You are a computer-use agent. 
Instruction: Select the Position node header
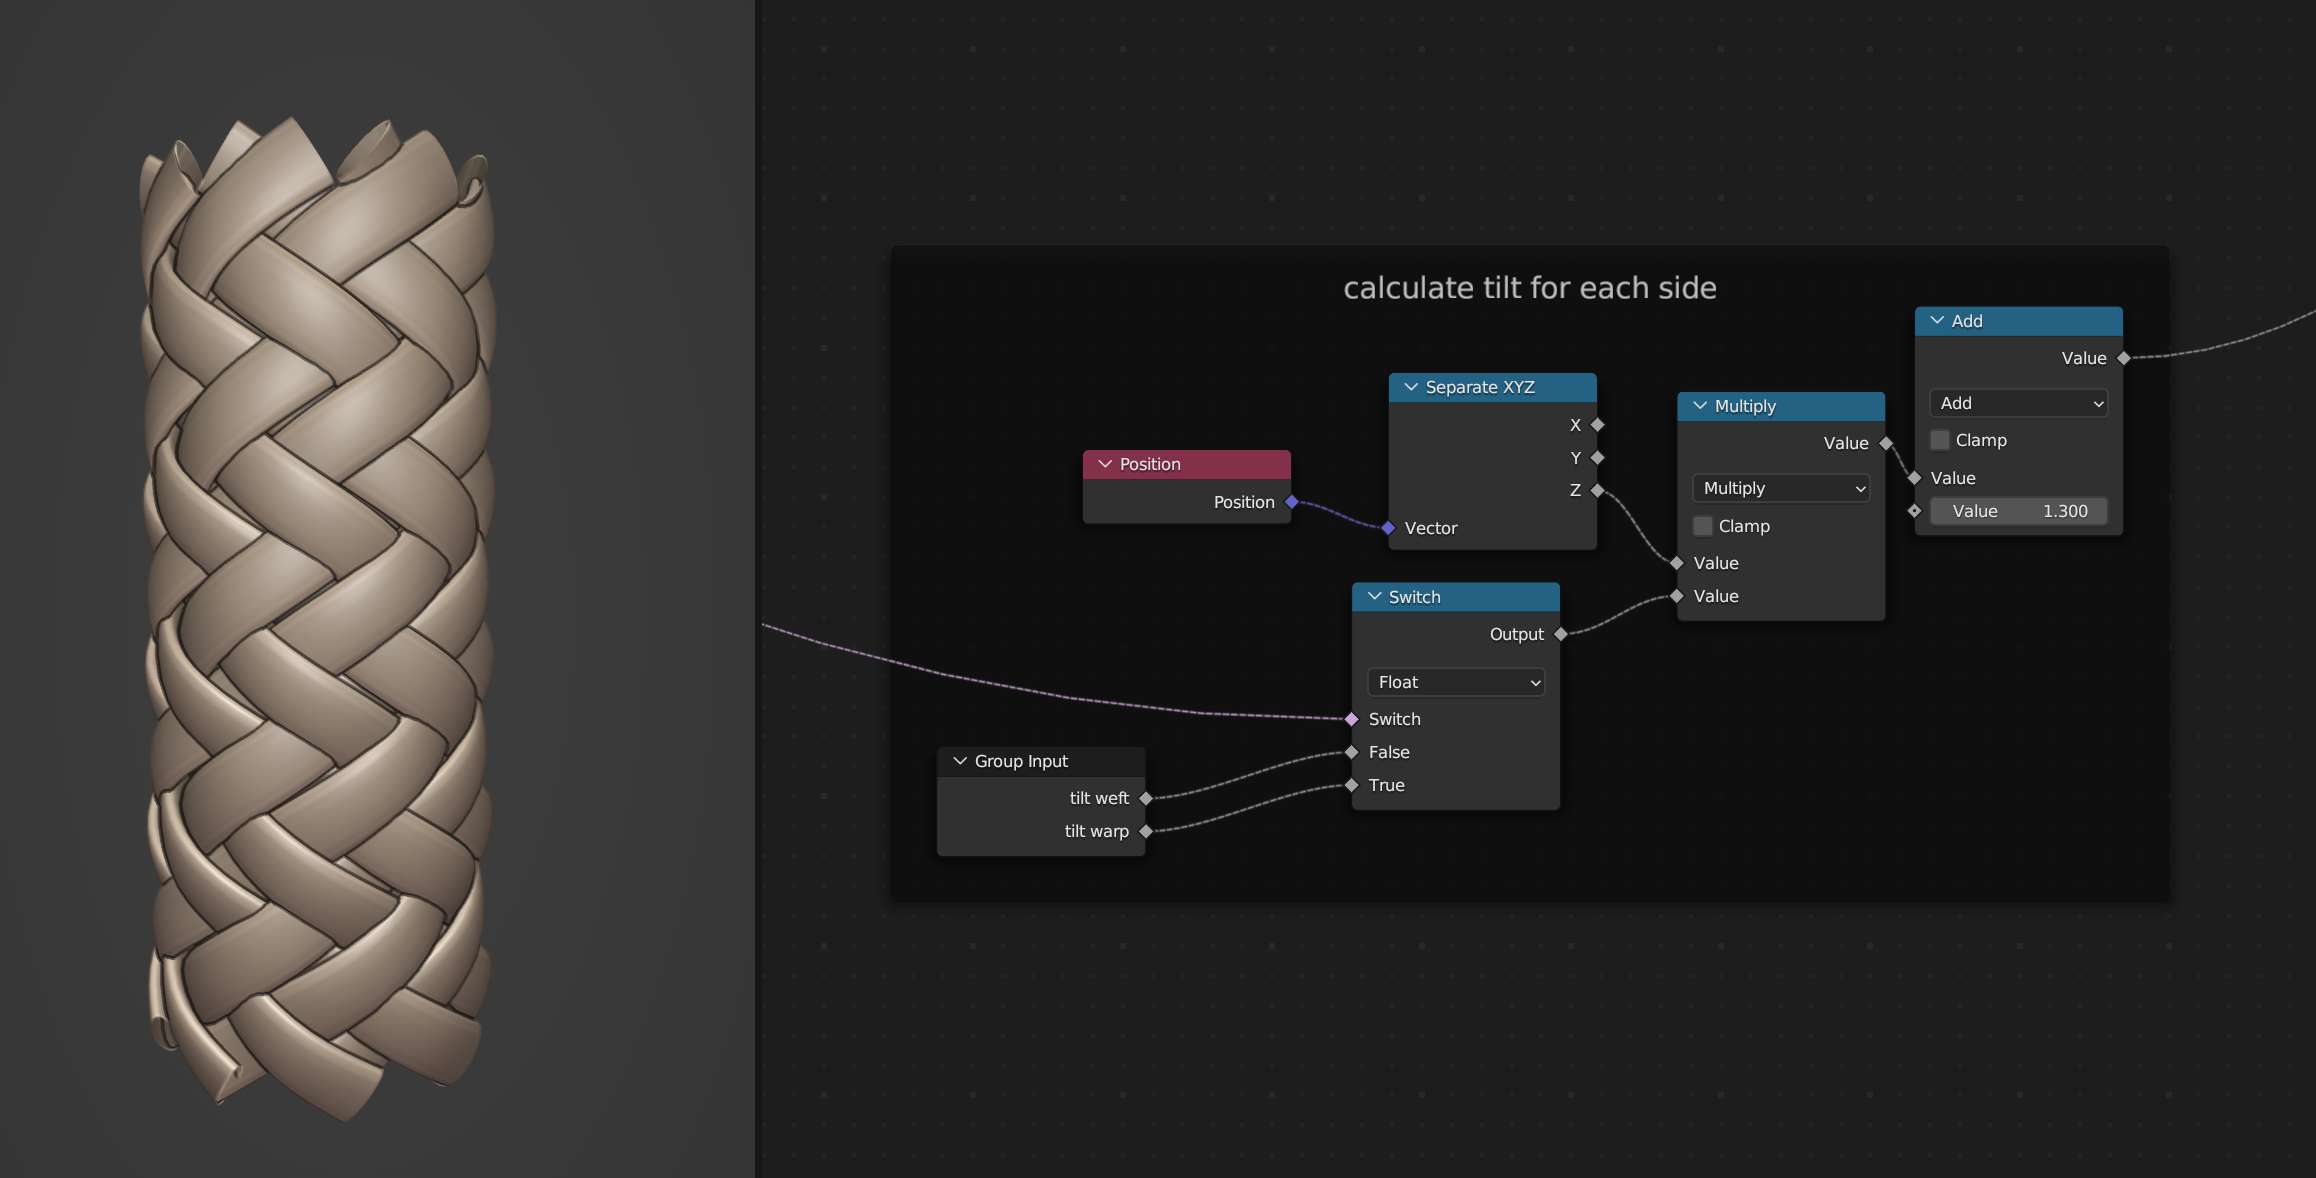pyautogui.click(x=1187, y=464)
